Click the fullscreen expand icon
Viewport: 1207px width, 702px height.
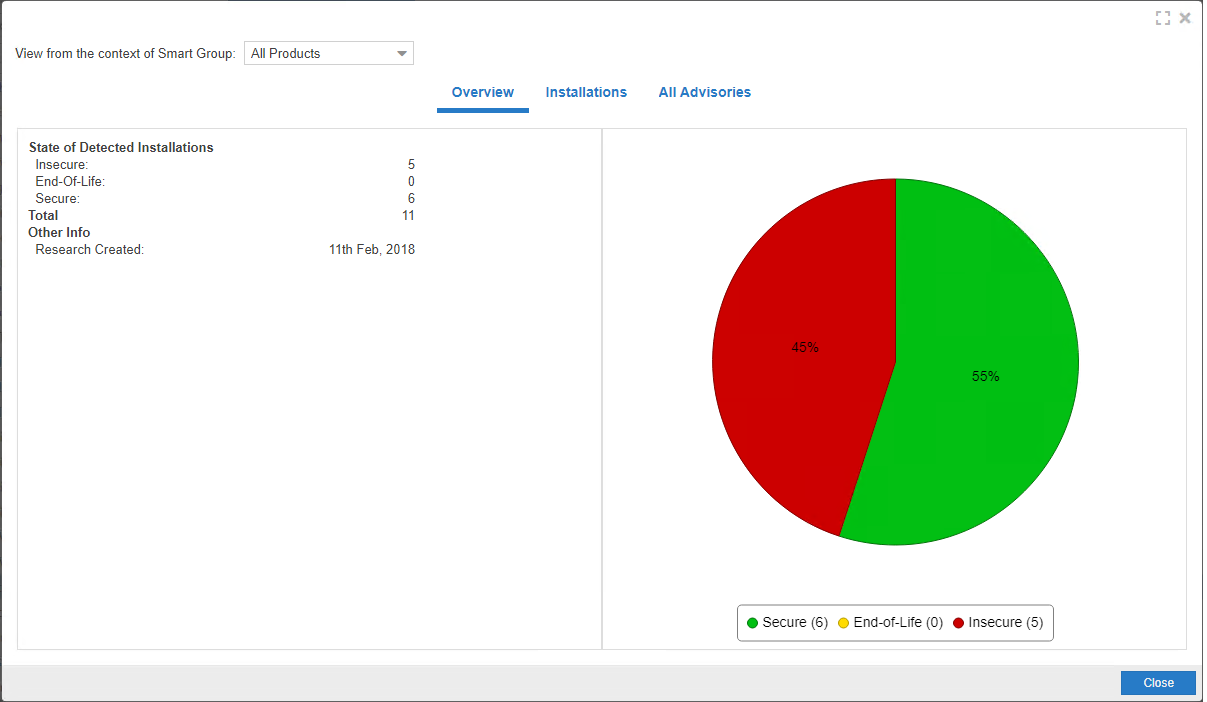coord(1162,18)
